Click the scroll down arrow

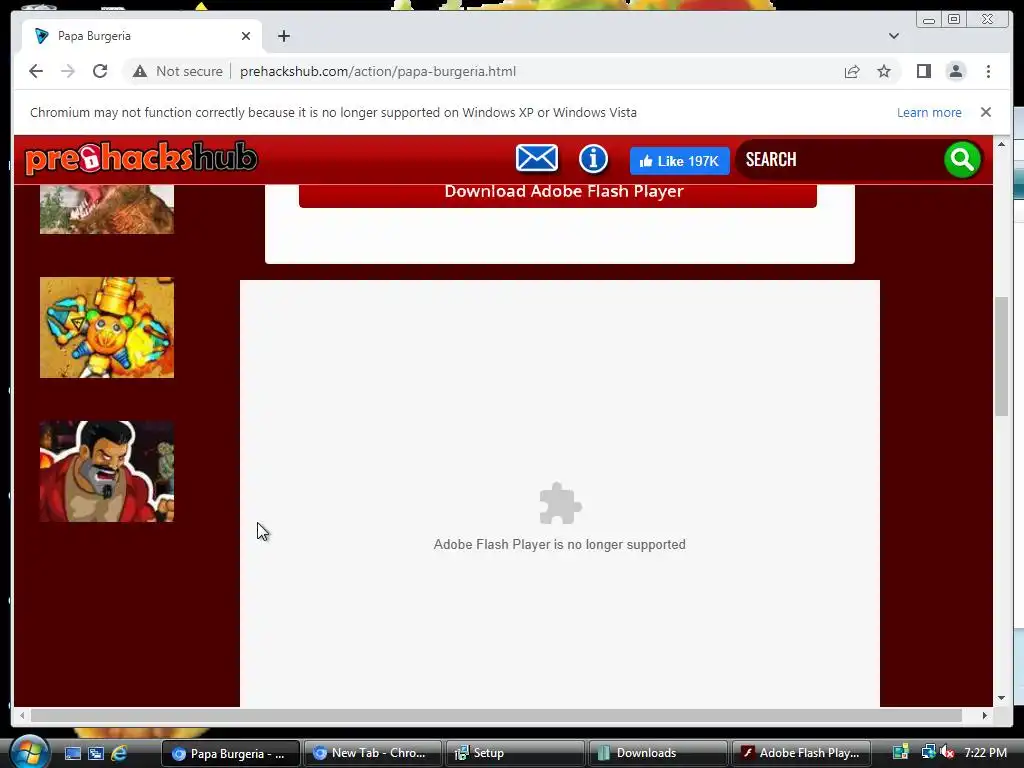coord(1001,698)
